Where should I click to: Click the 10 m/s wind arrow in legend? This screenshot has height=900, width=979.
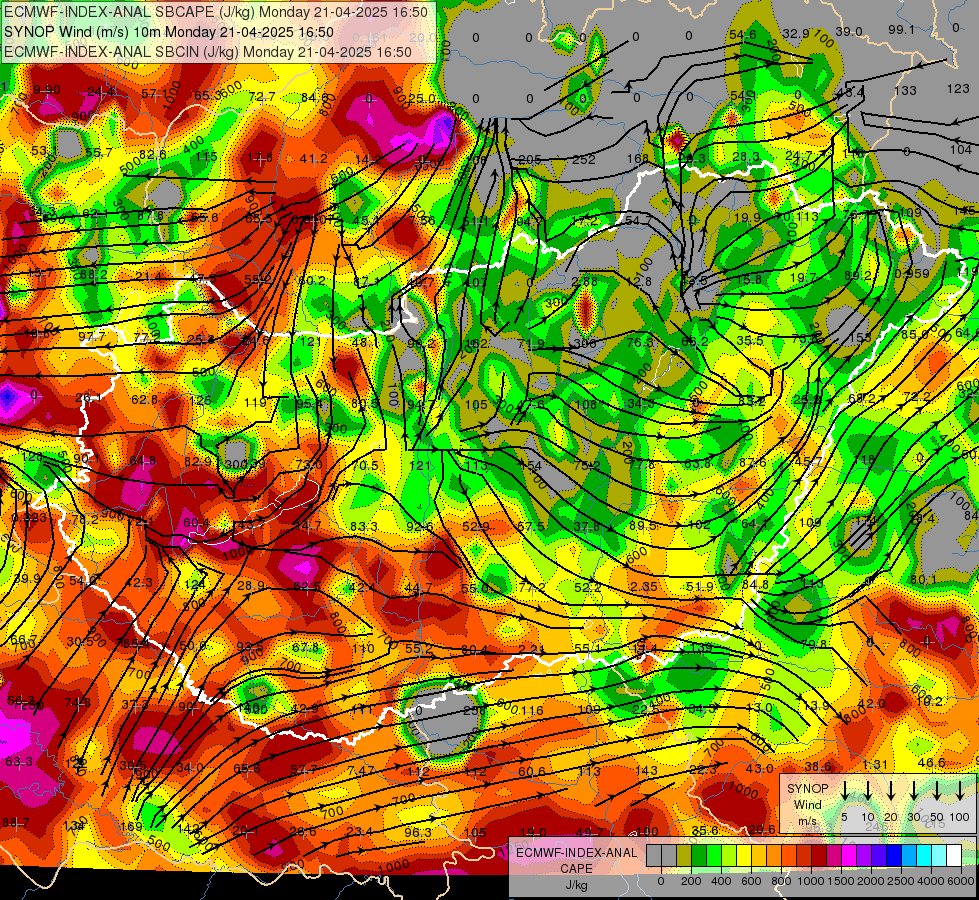point(868,791)
